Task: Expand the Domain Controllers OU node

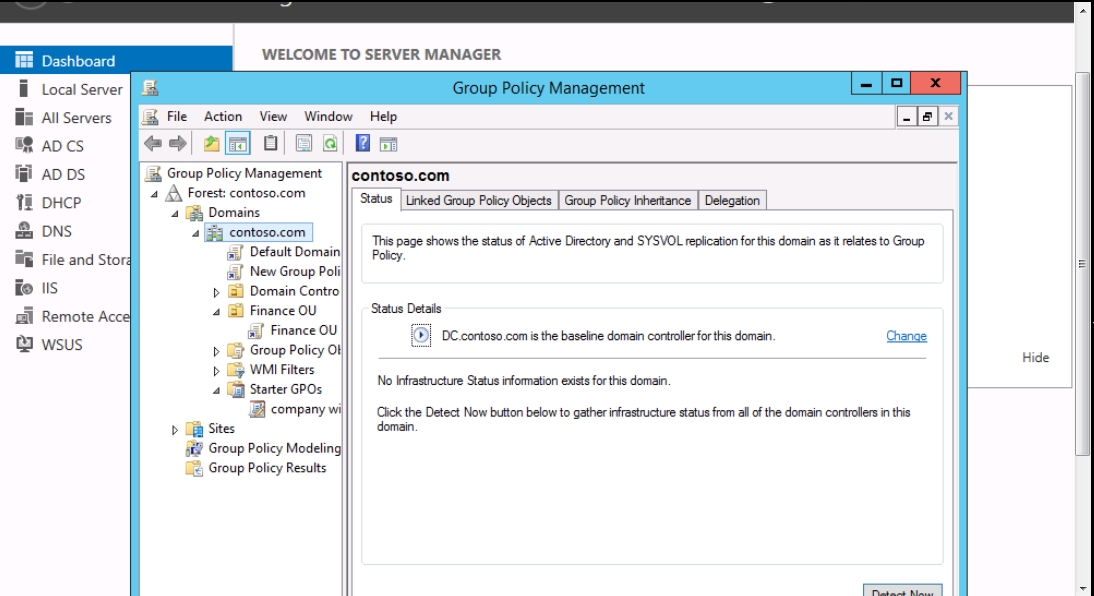Action: pos(216,292)
